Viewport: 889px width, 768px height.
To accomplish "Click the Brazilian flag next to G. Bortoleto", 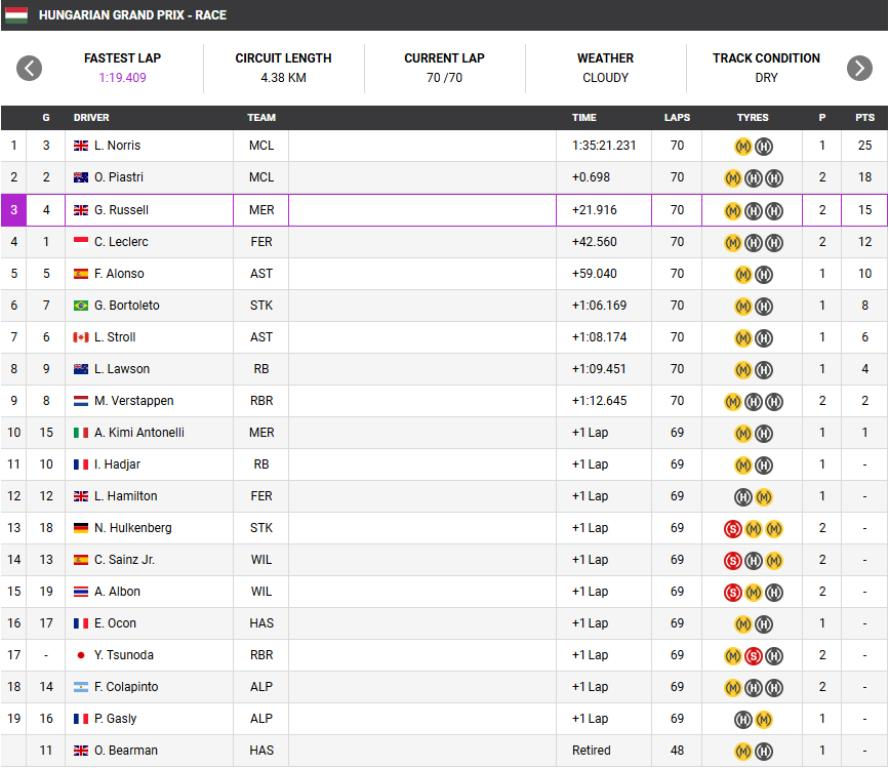I will 81,305.
